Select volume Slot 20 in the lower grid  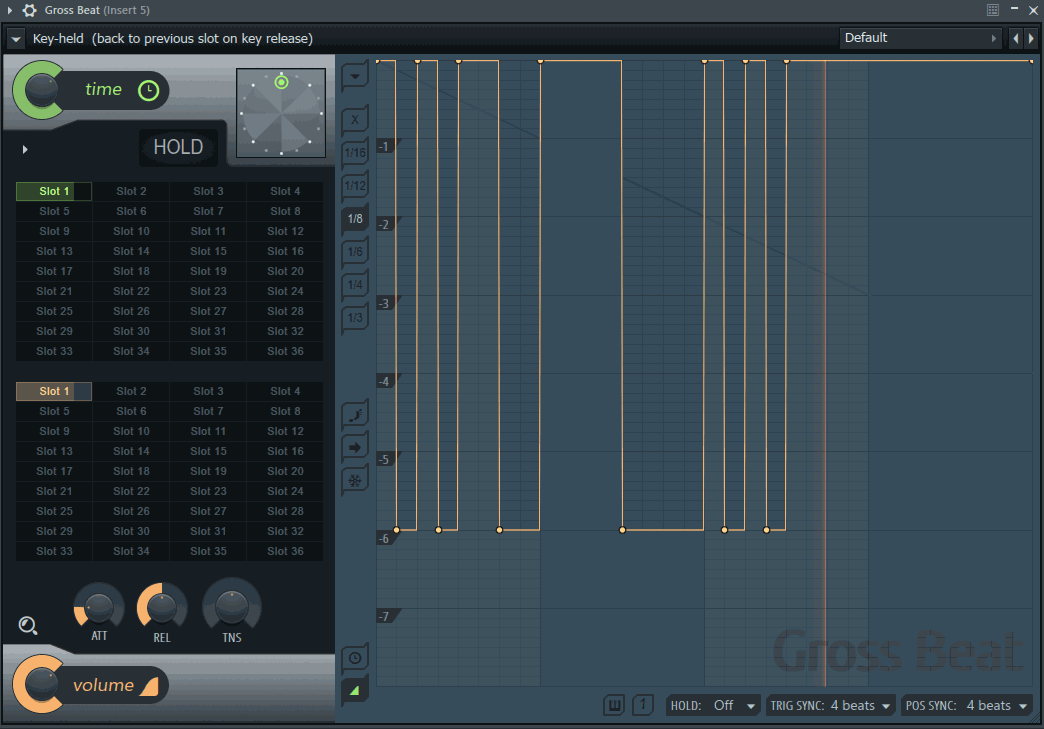coord(285,471)
